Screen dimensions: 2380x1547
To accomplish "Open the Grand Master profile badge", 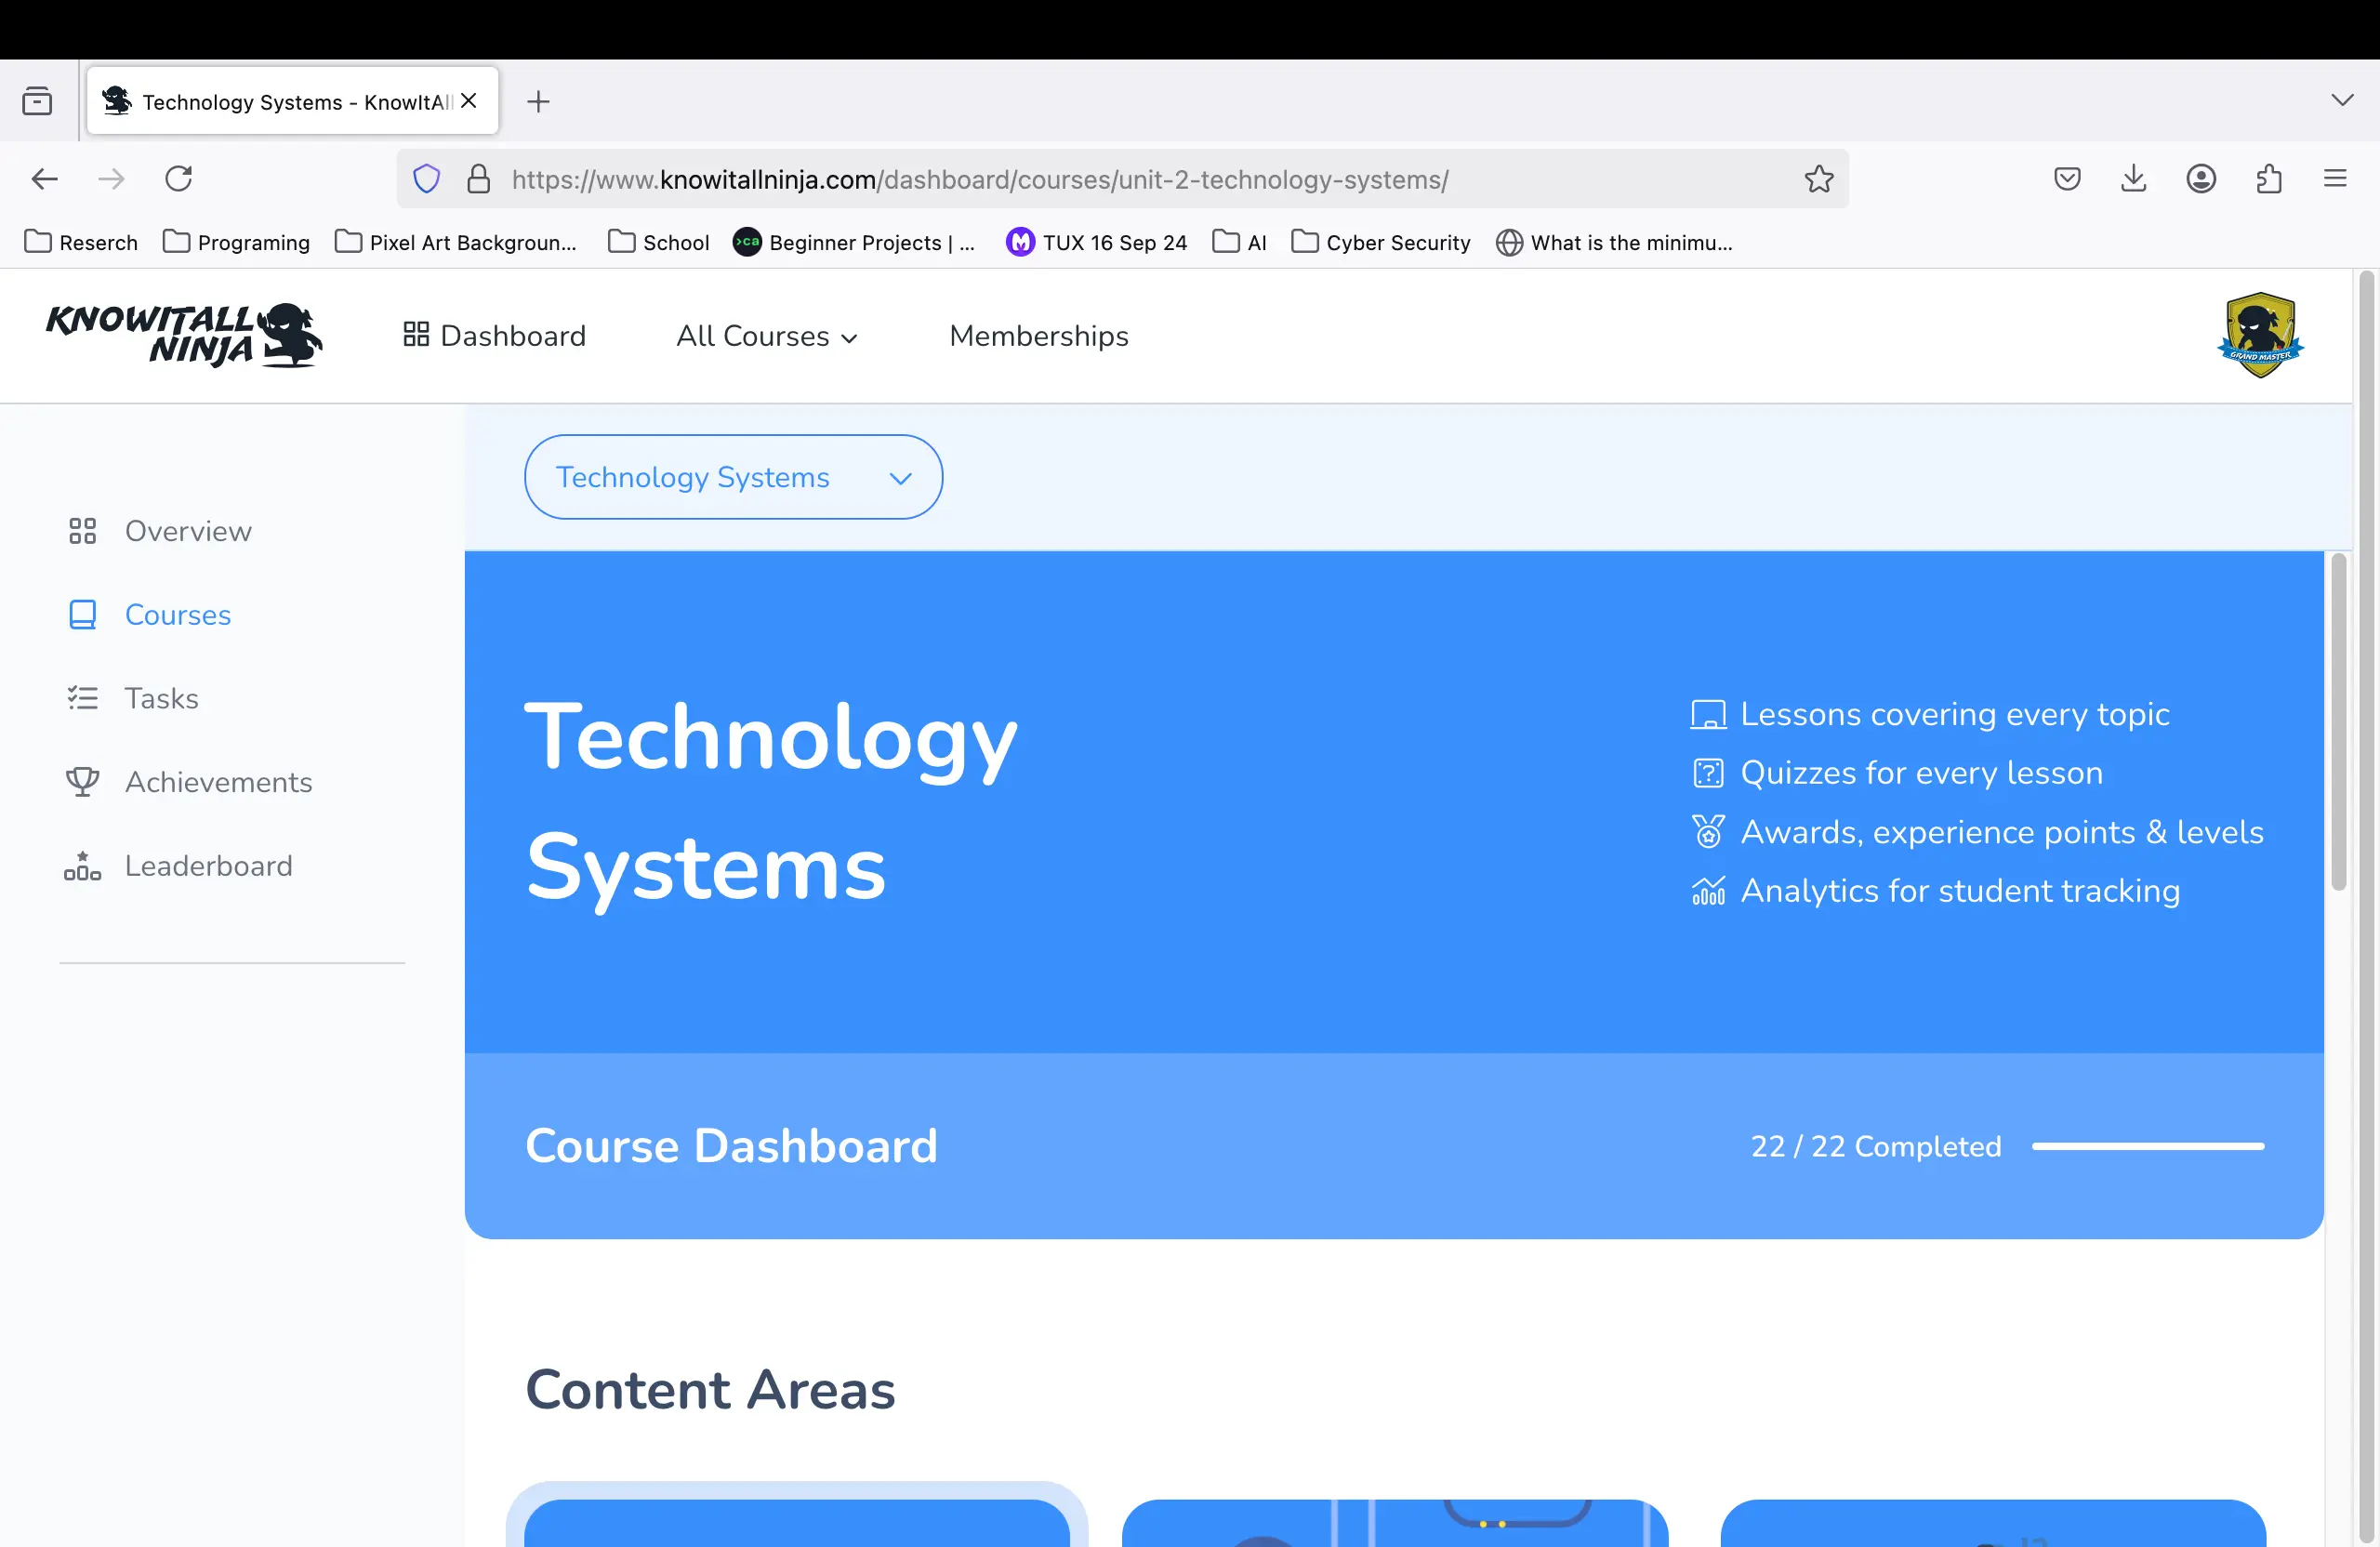I will [x=2261, y=334].
